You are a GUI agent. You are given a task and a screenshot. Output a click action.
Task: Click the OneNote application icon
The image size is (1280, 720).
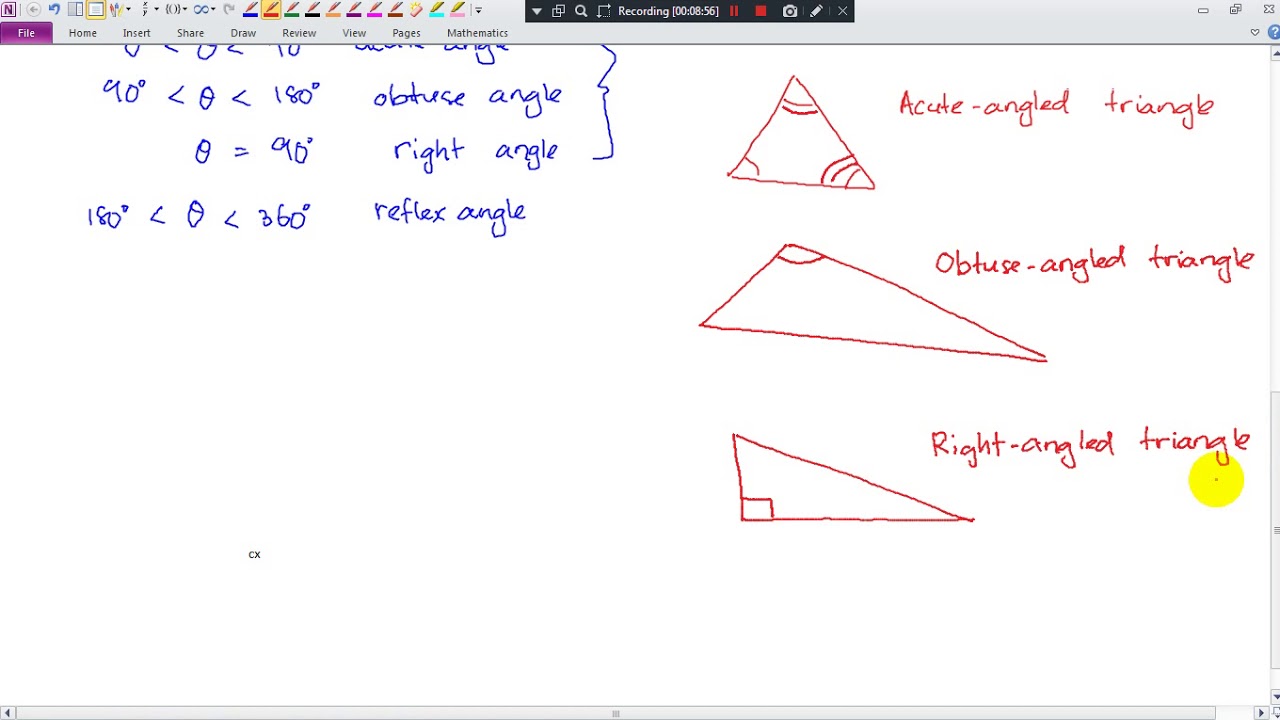tap(9, 10)
